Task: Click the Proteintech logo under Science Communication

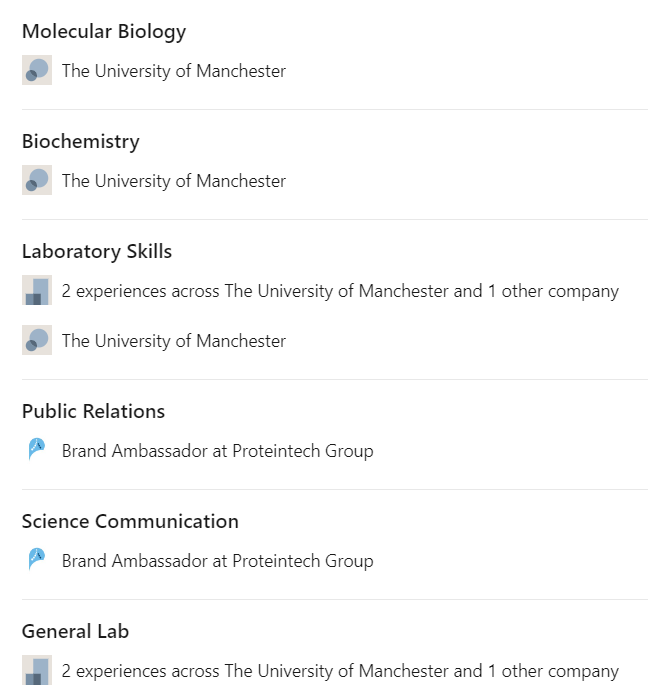Action: (37, 560)
